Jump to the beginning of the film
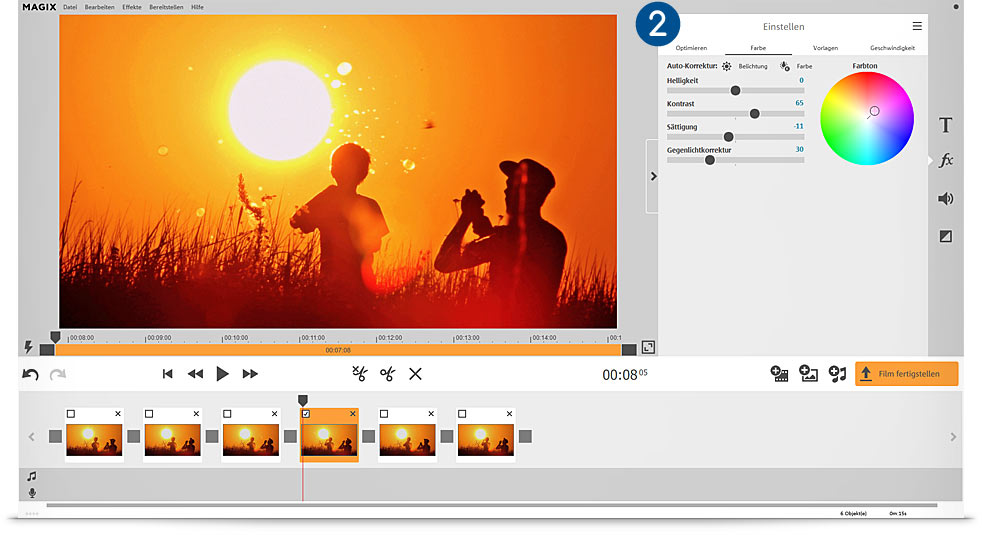 (167, 374)
